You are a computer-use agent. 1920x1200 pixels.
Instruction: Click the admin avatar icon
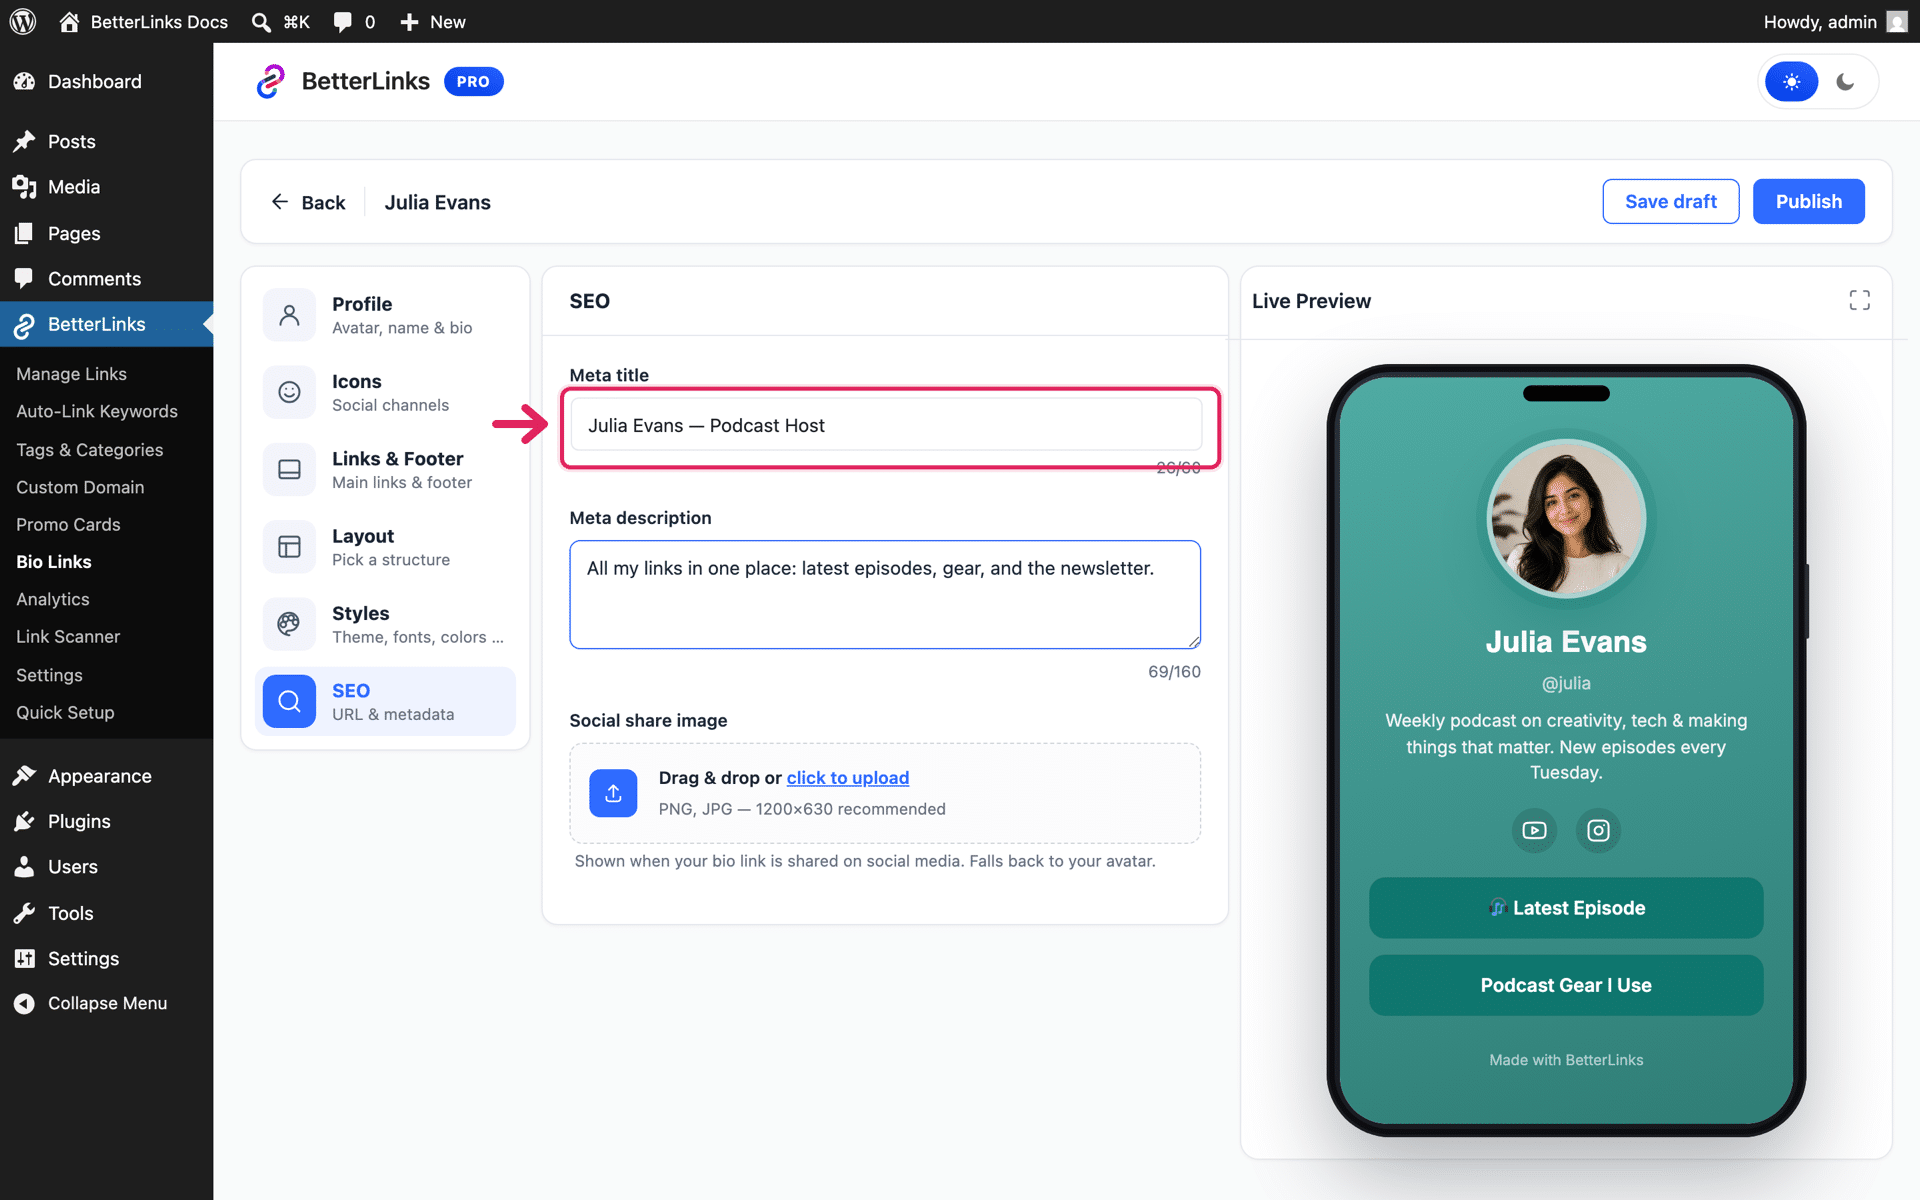pyautogui.click(x=1896, y=21)
